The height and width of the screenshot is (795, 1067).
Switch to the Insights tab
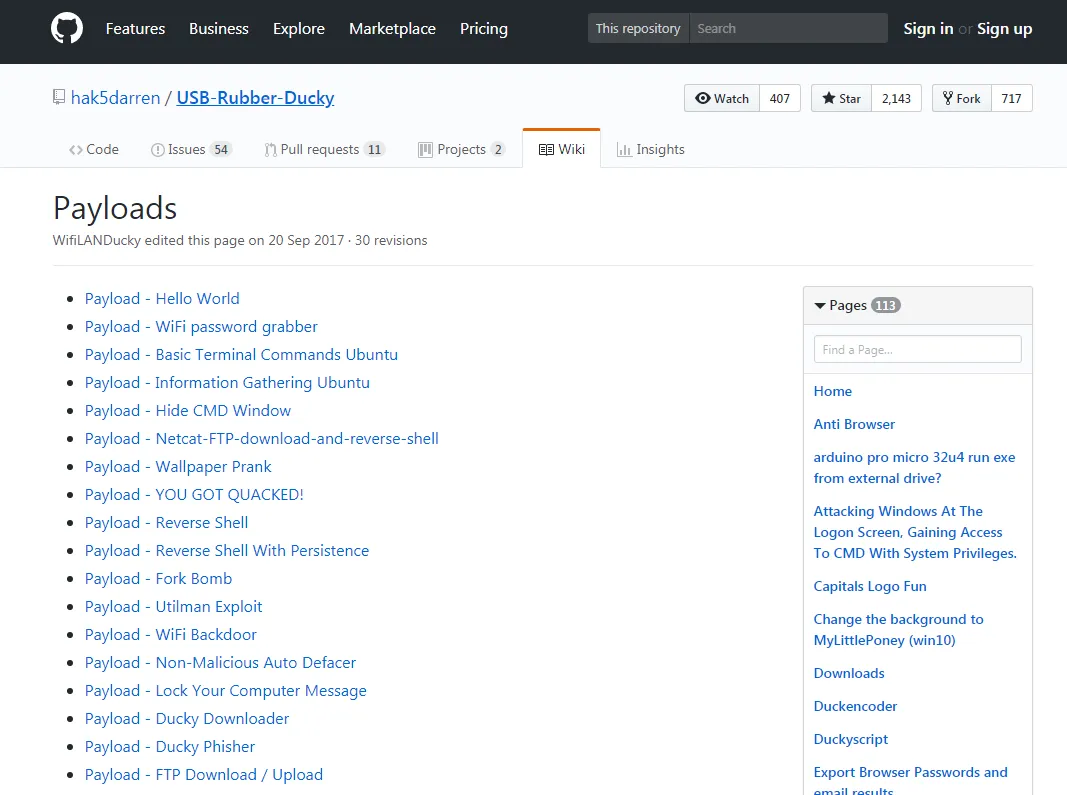coord(651,149)
